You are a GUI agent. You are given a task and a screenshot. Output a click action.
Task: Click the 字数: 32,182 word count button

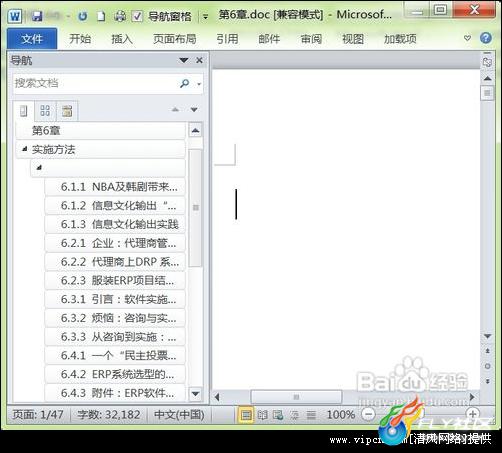(109, 415)
